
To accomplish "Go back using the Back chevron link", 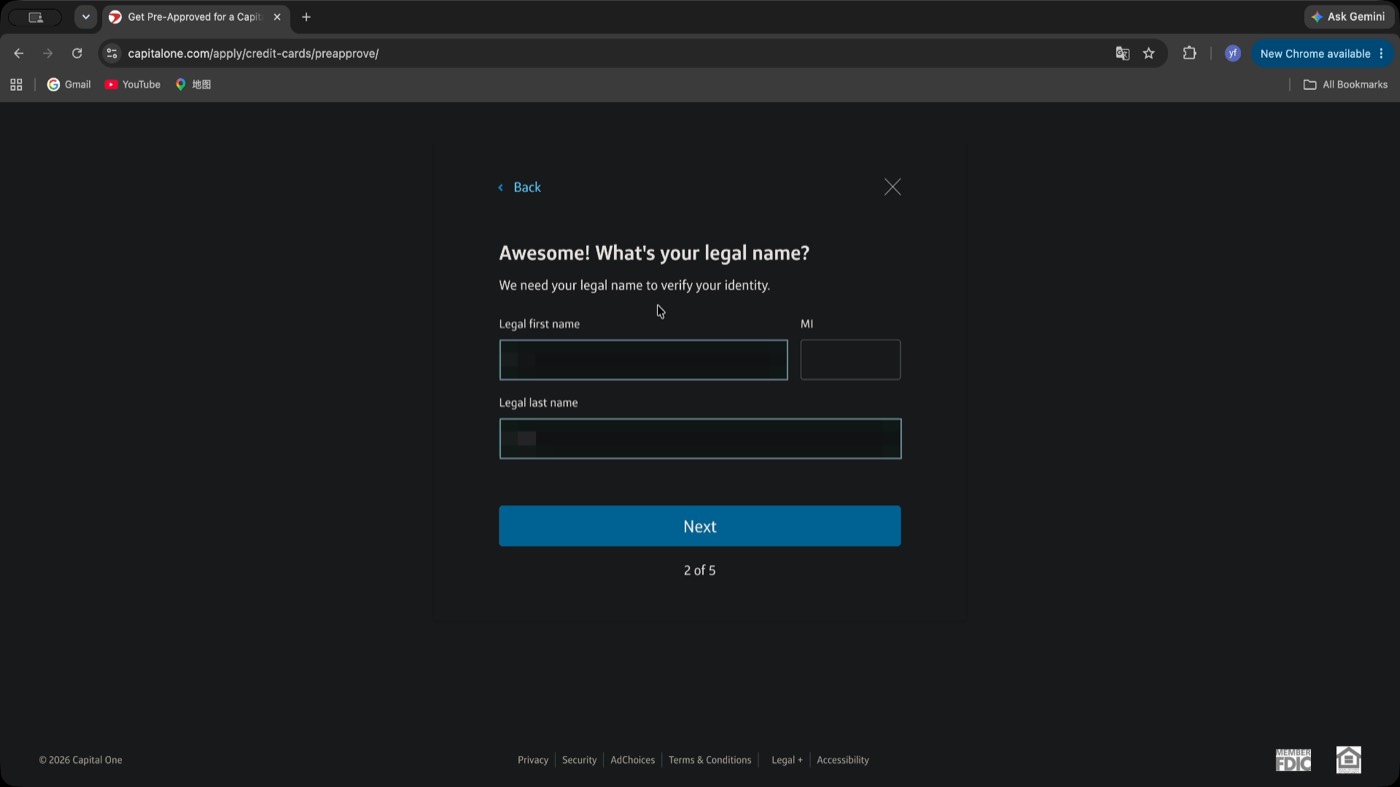I will [520, 187].
